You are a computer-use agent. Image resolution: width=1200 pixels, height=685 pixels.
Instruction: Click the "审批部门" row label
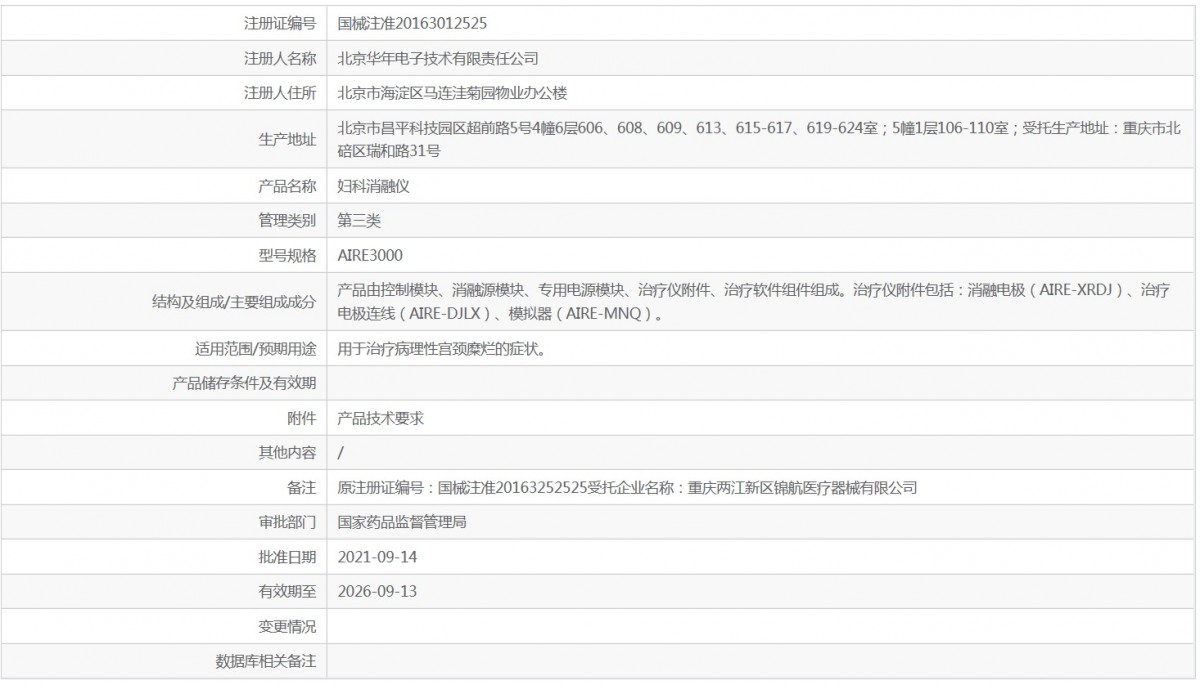click(x=287, y=522)
